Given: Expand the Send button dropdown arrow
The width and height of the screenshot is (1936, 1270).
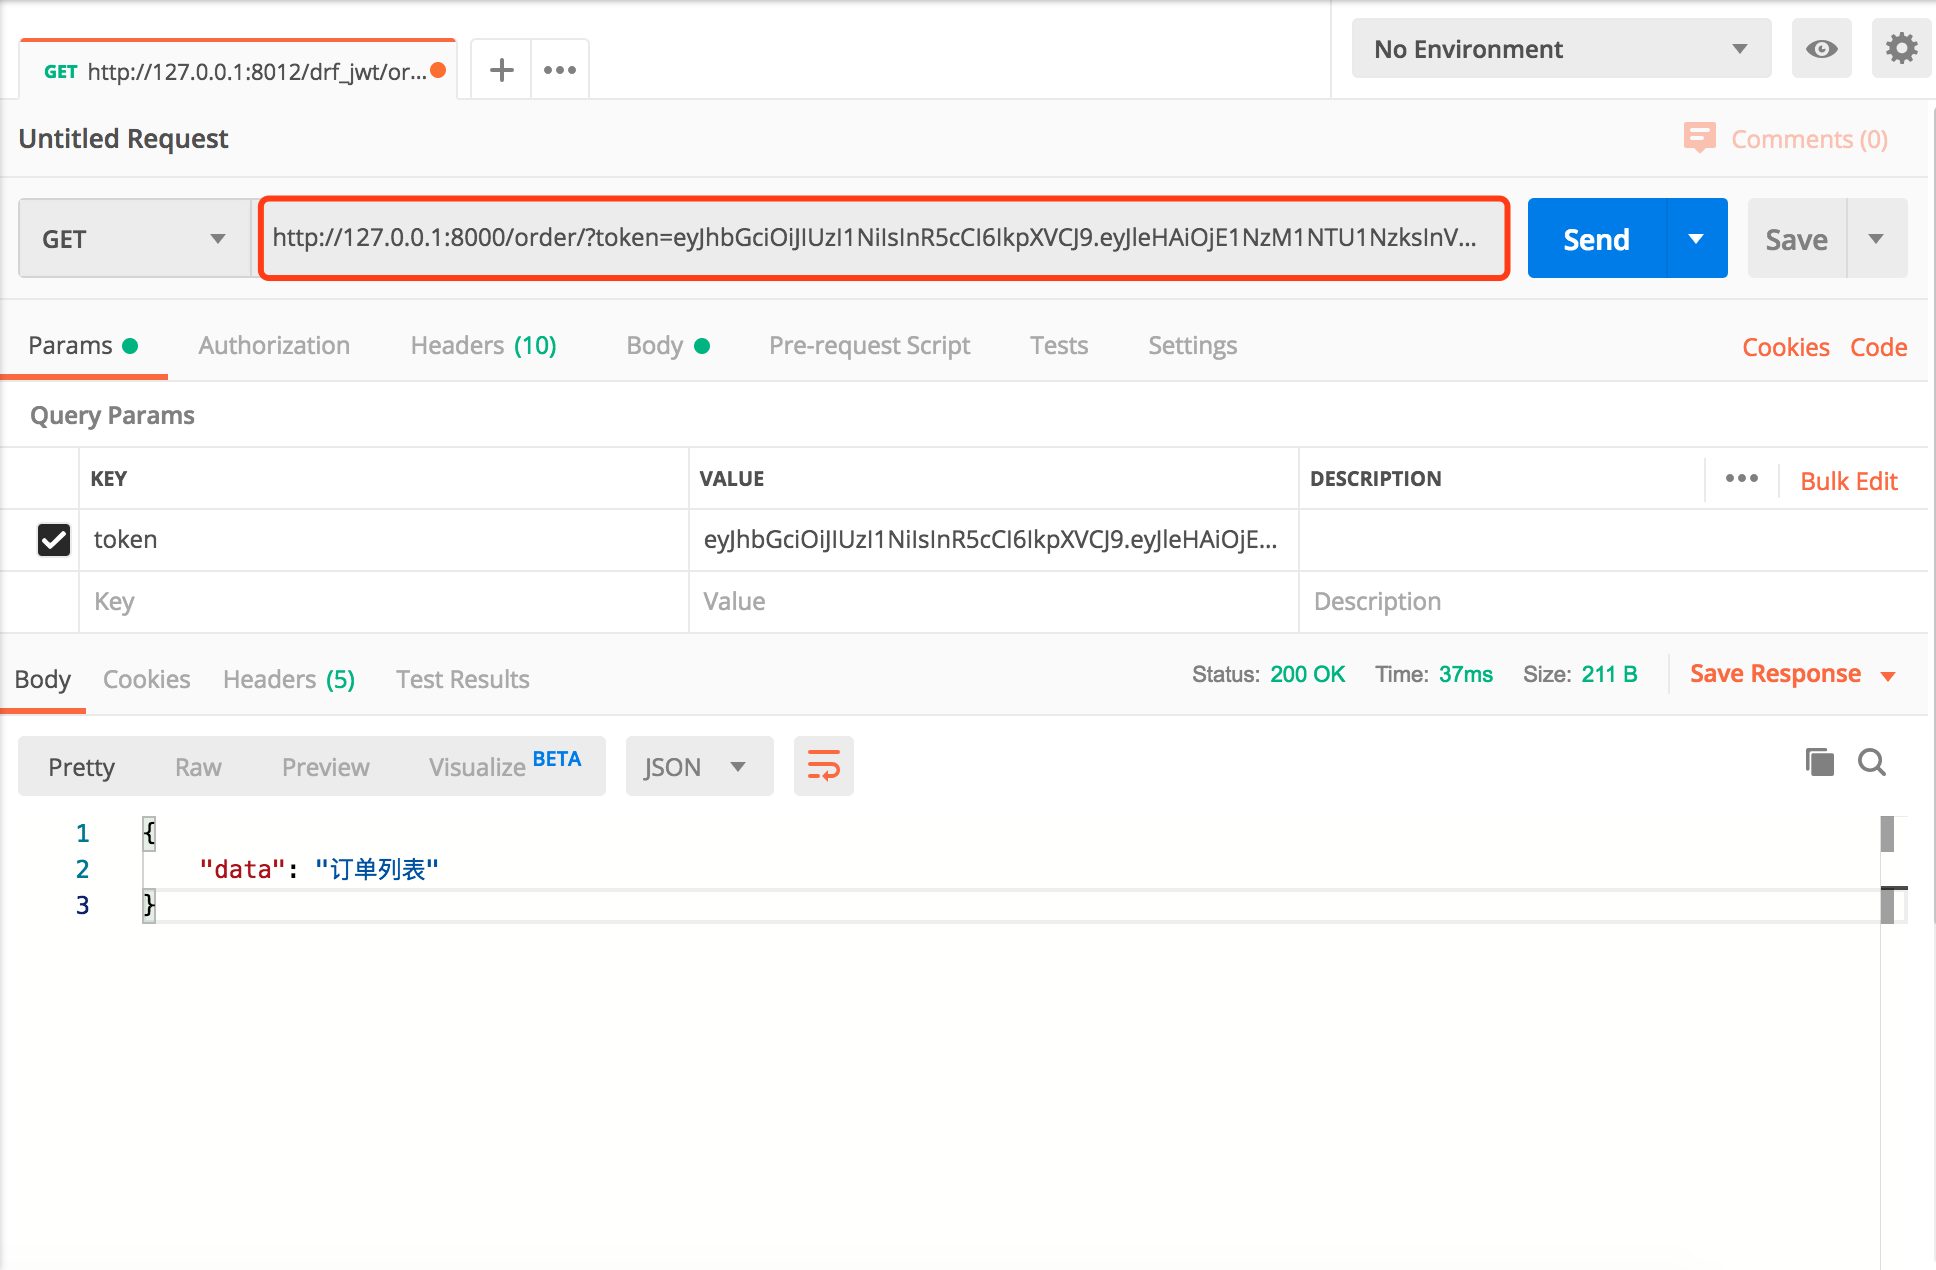Looking at the screenshot, I should coord(1696,239).
